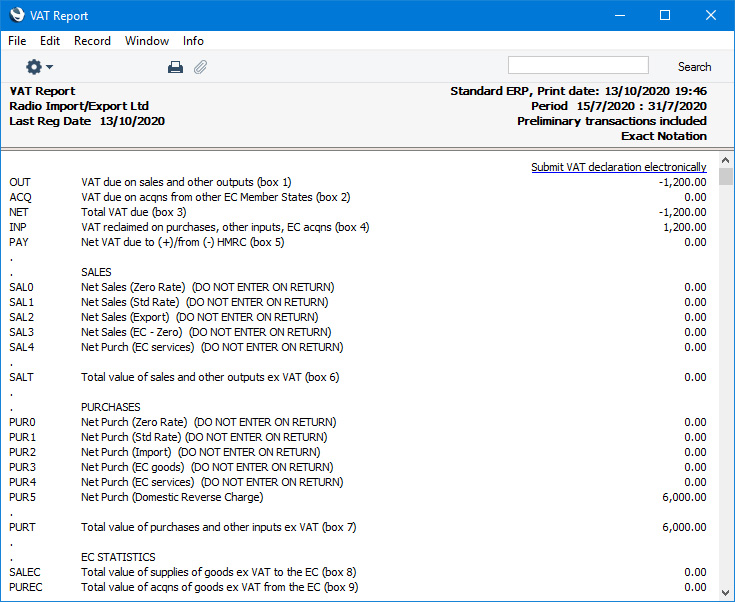The height and width of the screenshot is (602, 735).
Task: Open the Record menu
Action: (x=92, y=41)
